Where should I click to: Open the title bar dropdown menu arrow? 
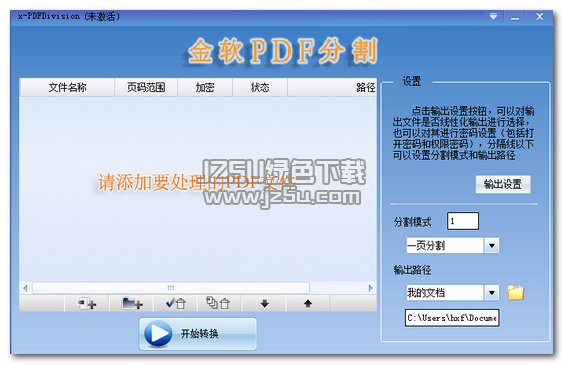coord(494,16)
